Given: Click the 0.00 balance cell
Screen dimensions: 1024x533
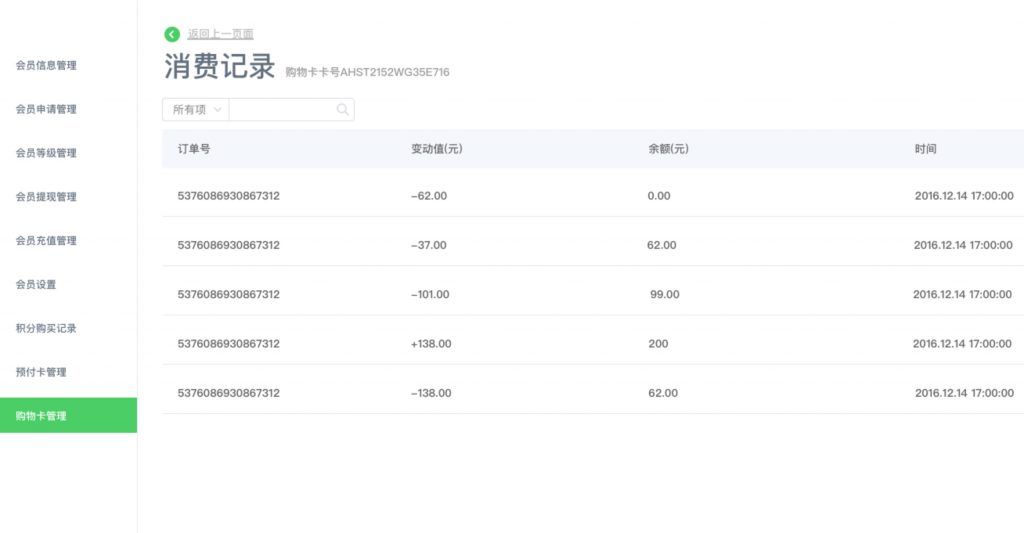Looking at the screenshot, I should tap(659, 196).
